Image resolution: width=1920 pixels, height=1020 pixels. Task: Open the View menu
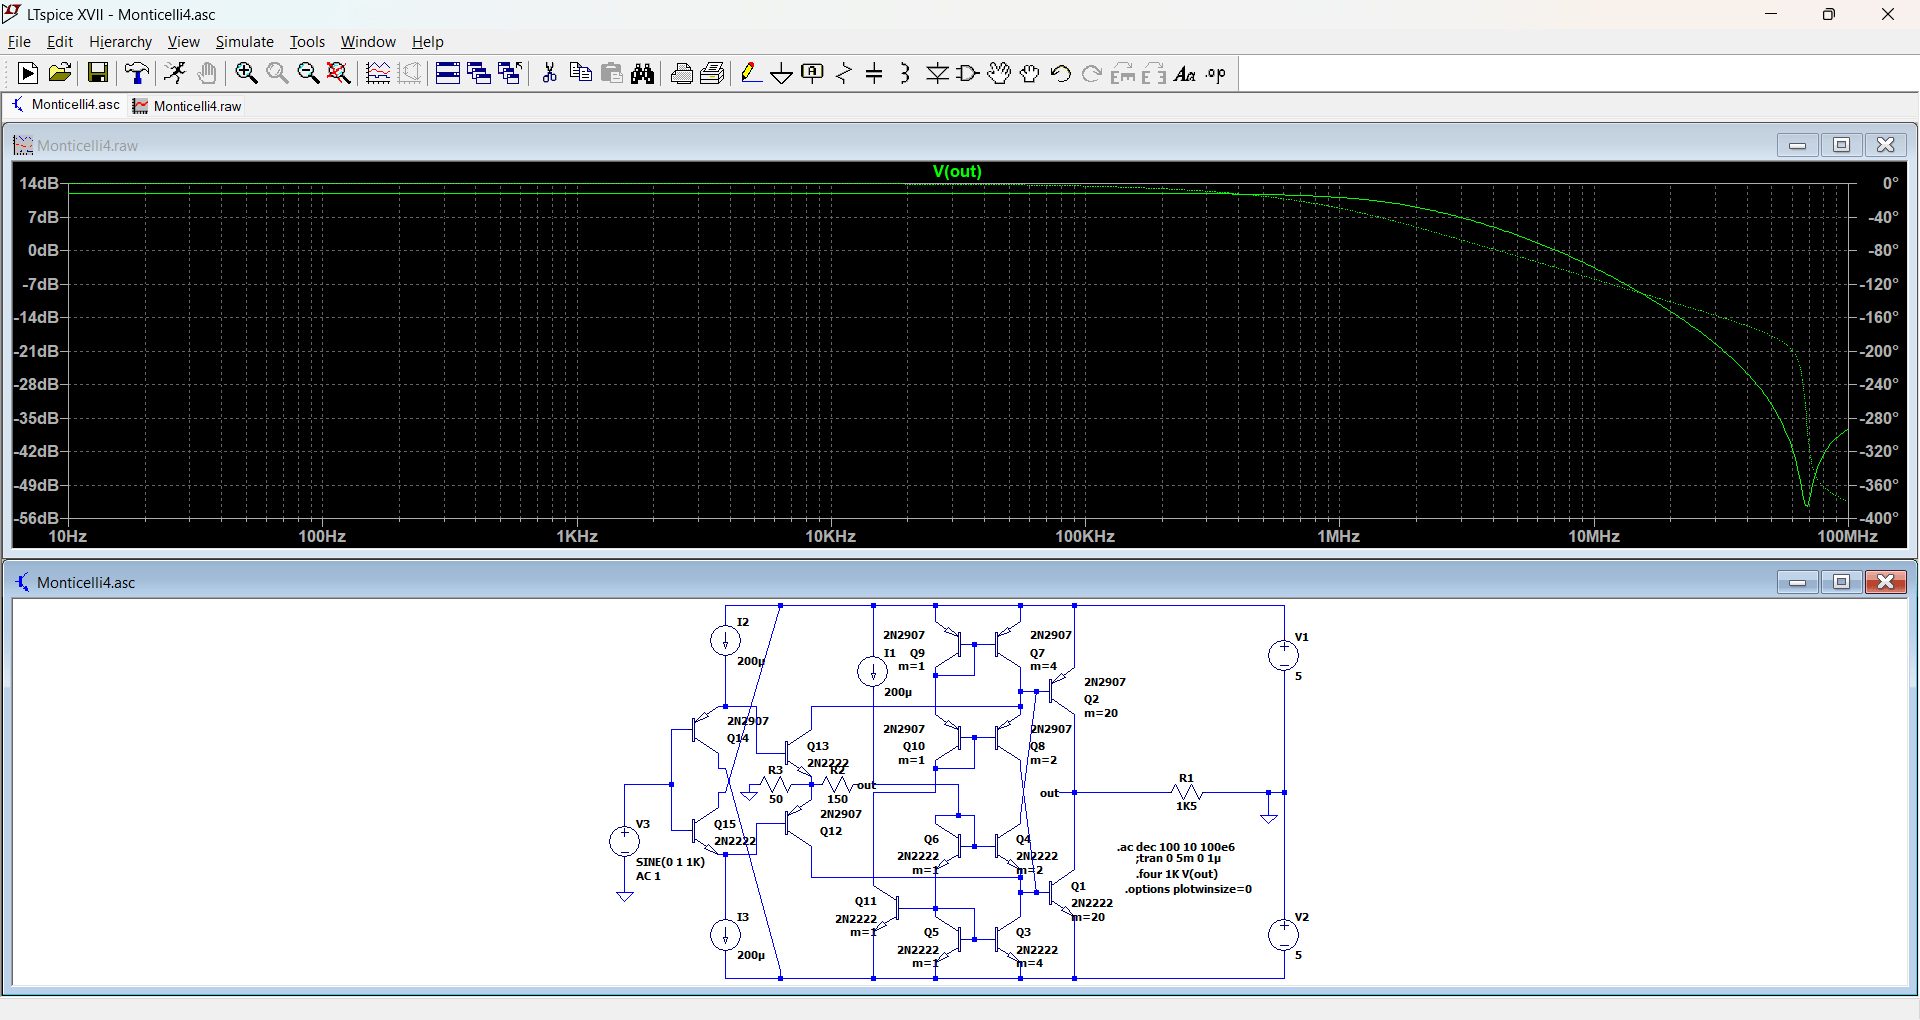[183, 42]
